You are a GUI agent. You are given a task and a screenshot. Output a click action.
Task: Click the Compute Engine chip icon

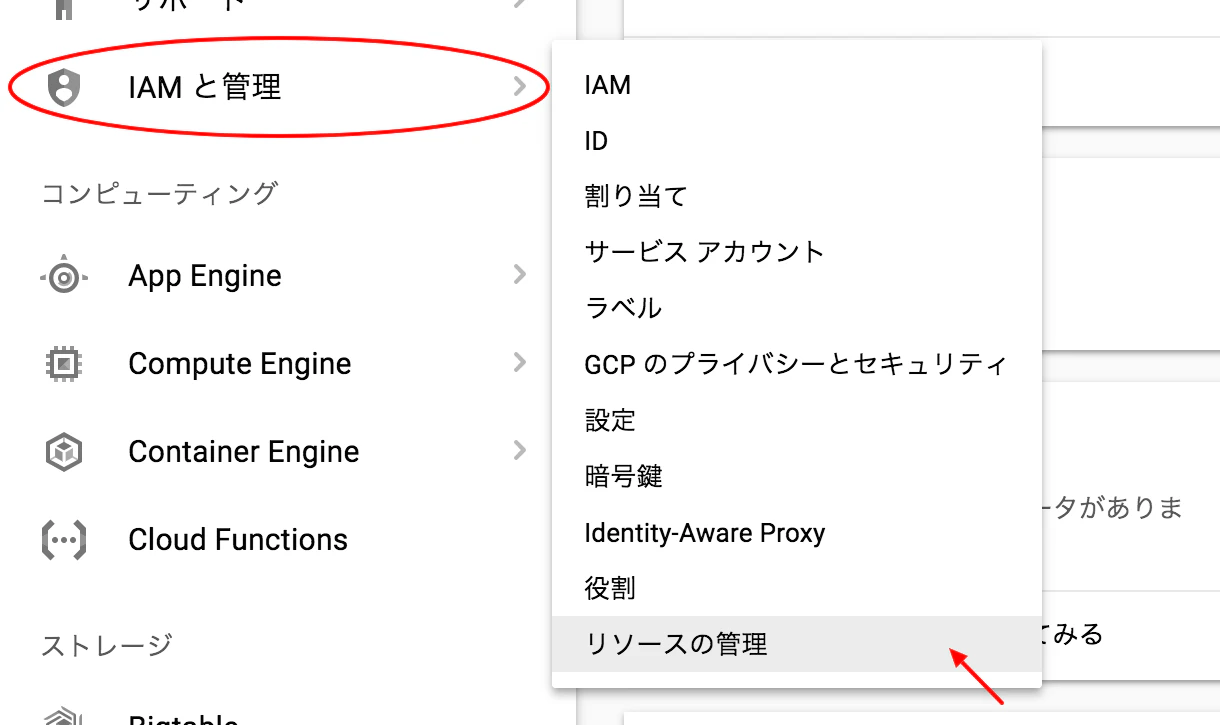pos(62,363)
